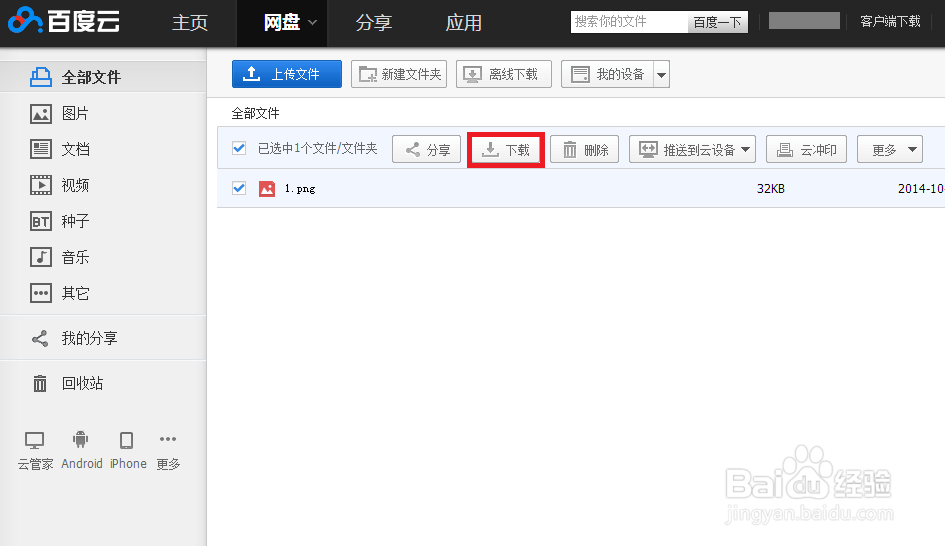
Task: Click the 删除 delete button
Action: tap(585, 149)
